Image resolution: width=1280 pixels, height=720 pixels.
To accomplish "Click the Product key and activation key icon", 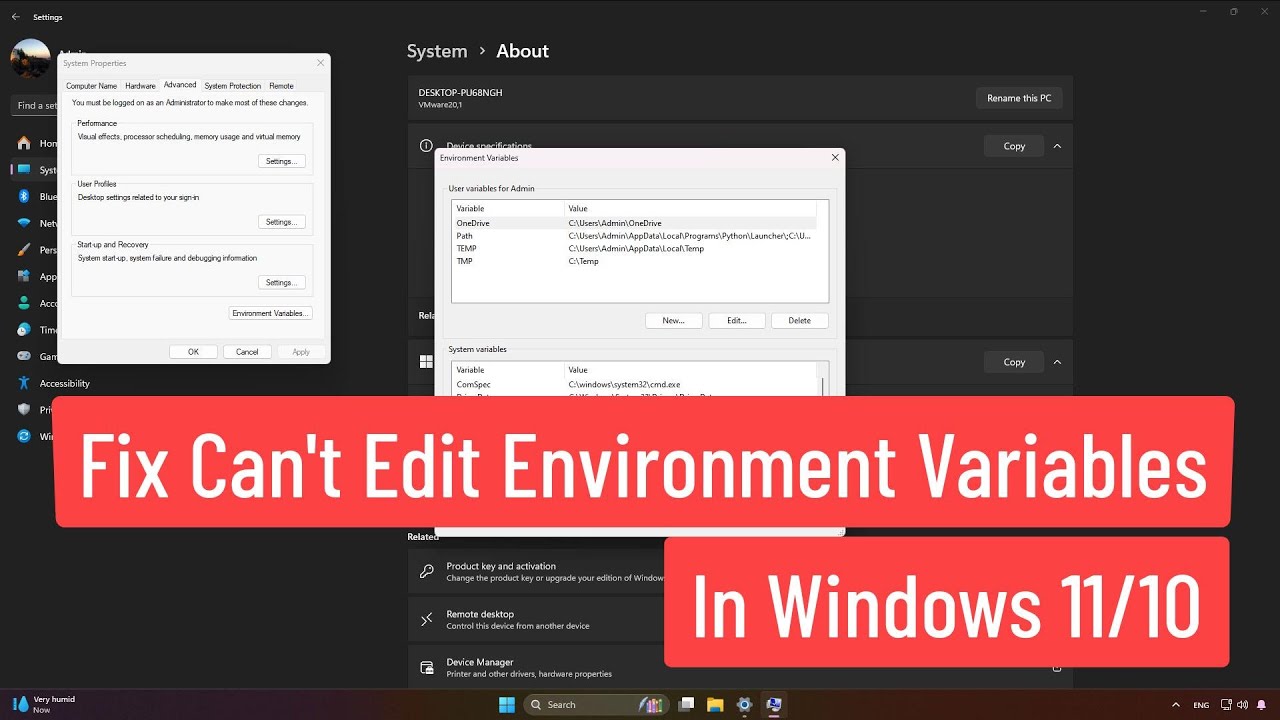I will [427, 572].
